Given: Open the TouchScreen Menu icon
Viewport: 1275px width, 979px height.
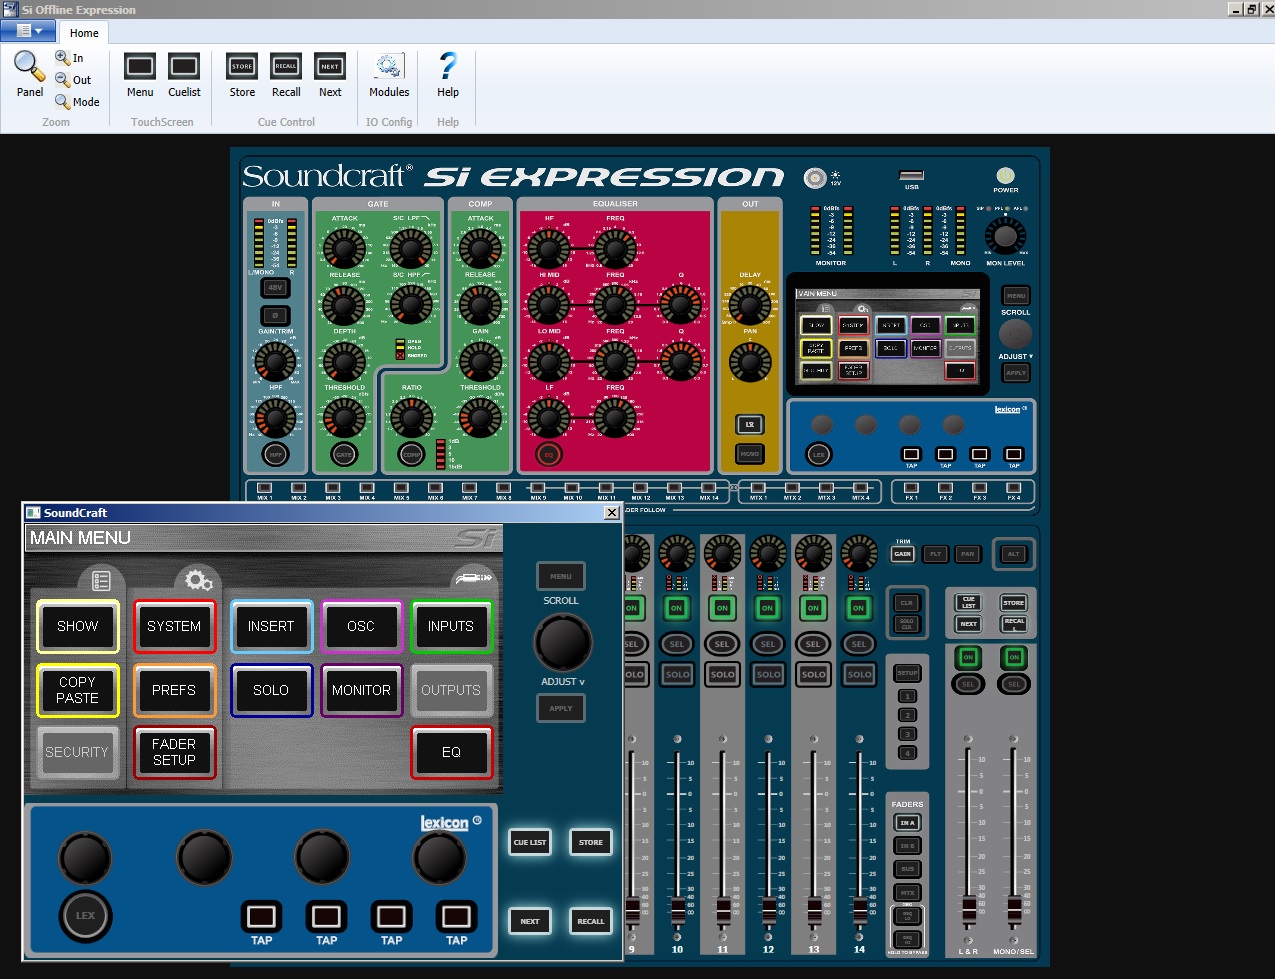Looking at the screenshot, I should click(x=140, y=67).
